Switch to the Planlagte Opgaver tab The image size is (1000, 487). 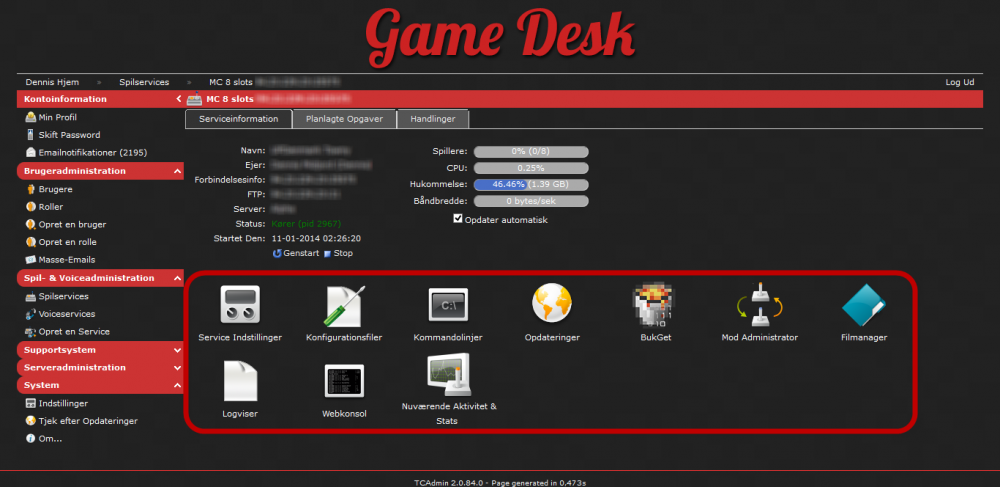point(344,119)
